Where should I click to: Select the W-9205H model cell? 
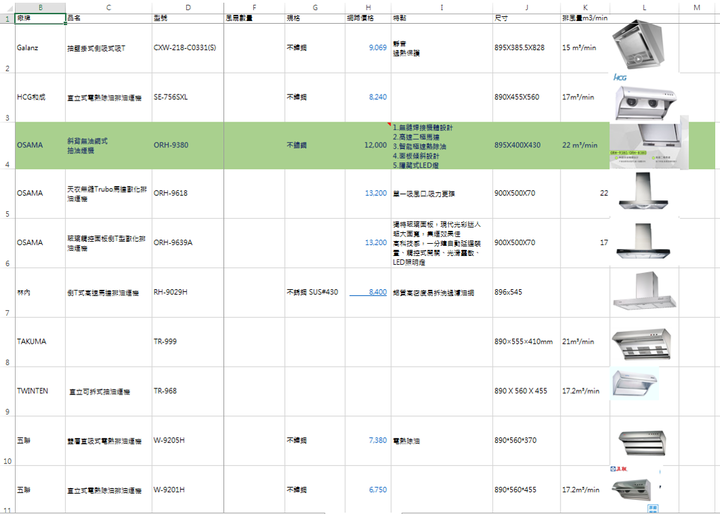coord(188,441)
